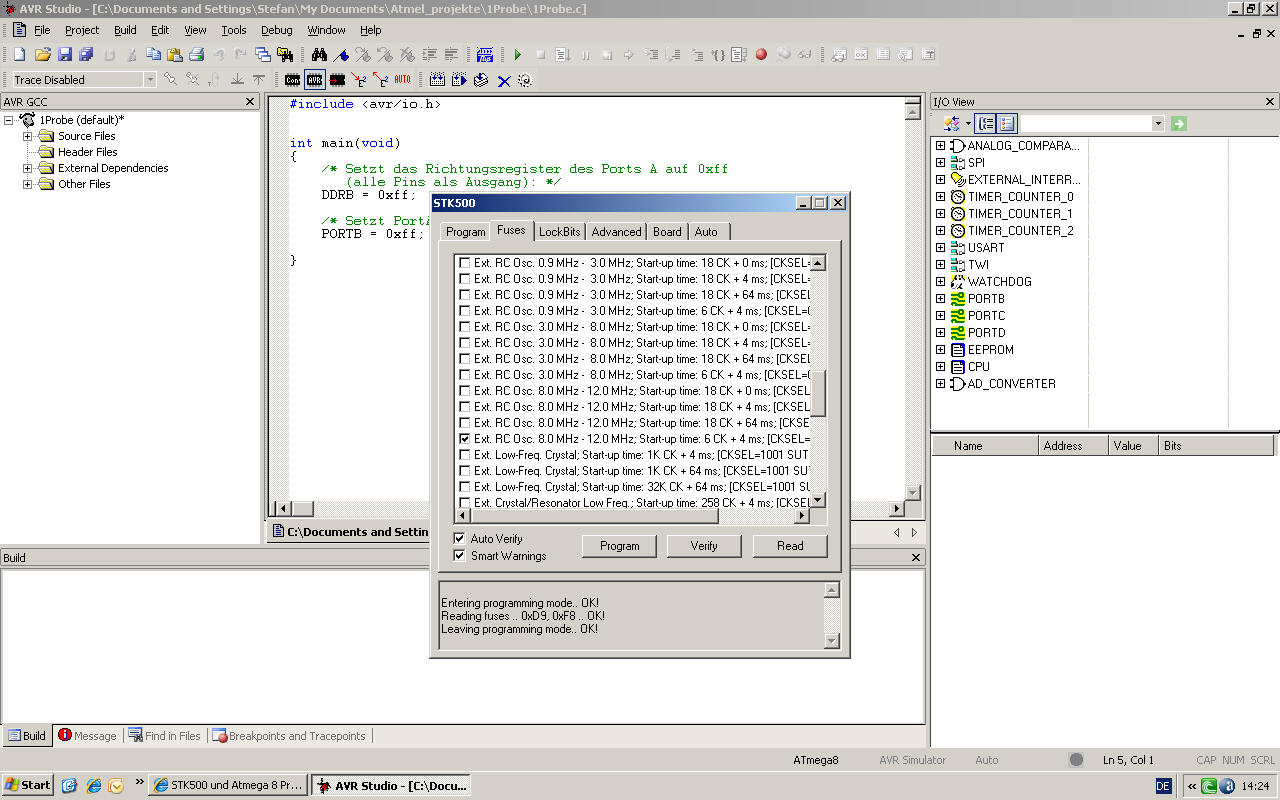Click the I/O View tree mode icon
Viewport: 1280px width, 800px height.
986,123
